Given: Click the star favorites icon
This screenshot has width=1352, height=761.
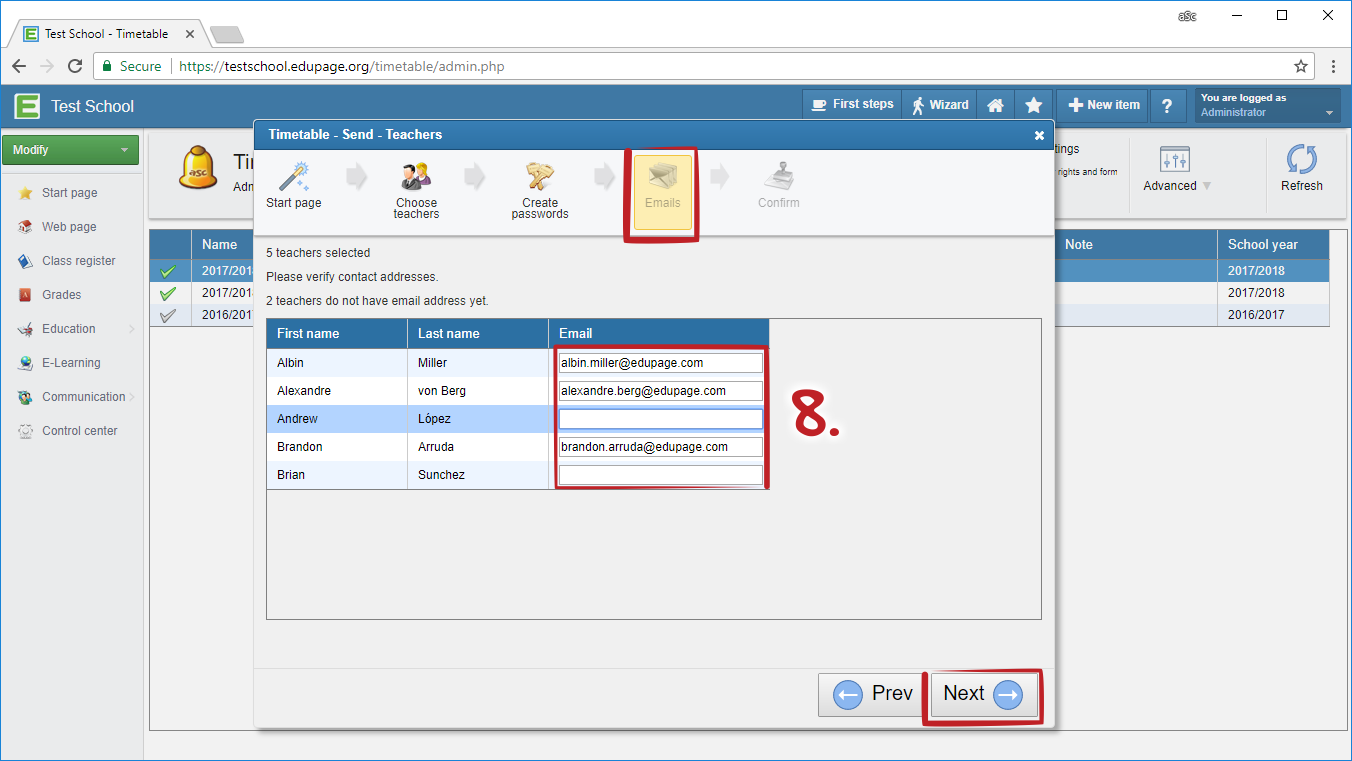Looking at the screenshot, I should tap(1034, 105).
